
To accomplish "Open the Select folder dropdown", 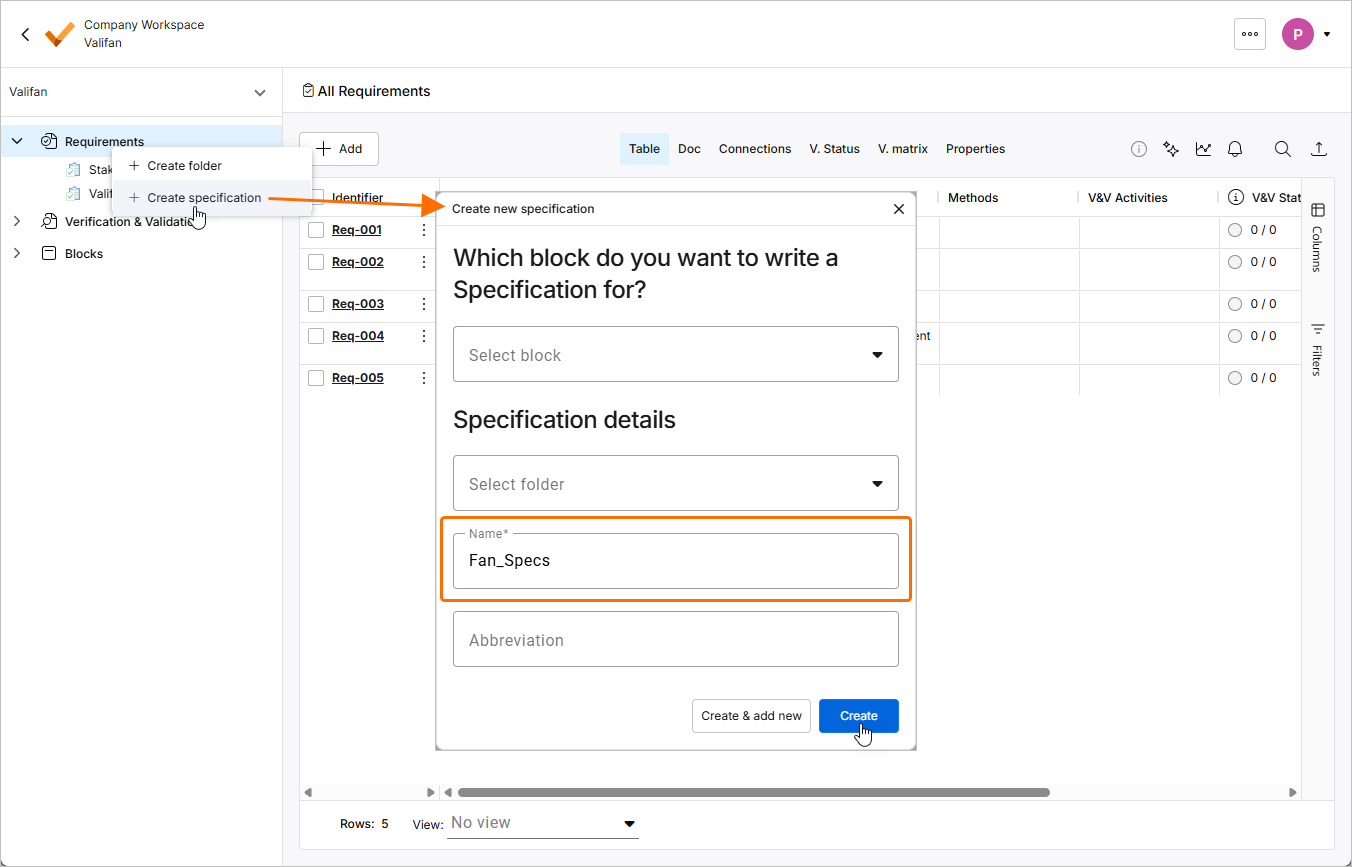I will click(676, 483).
